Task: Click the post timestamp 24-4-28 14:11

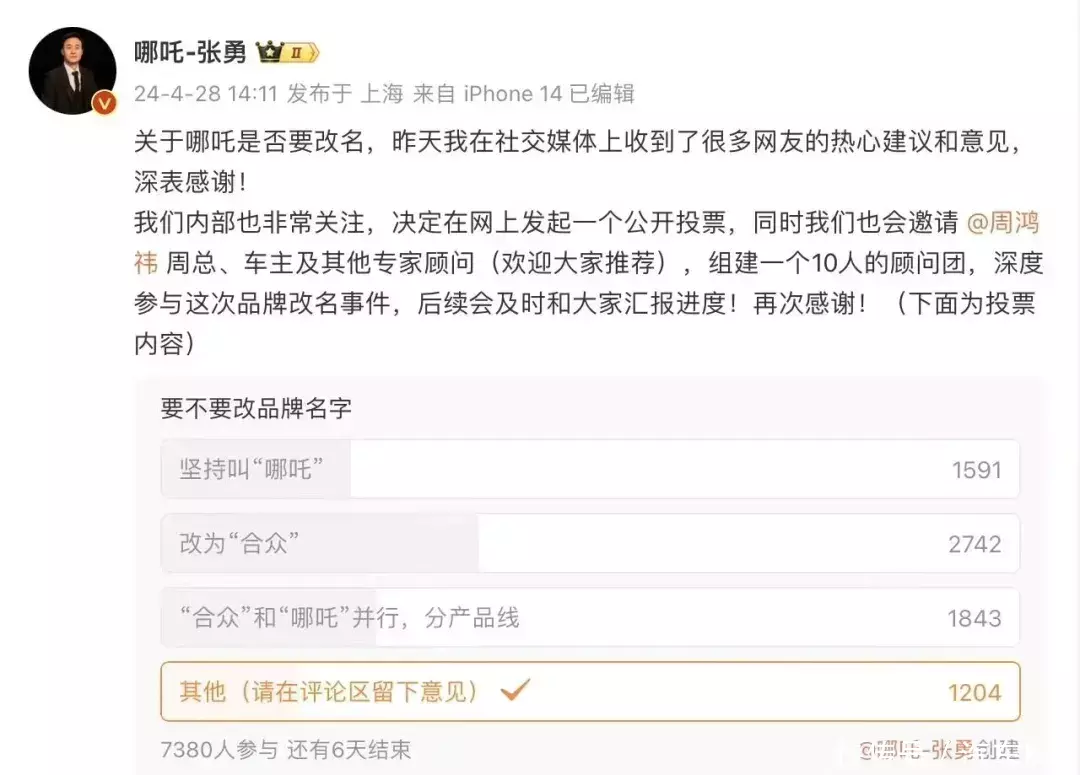Action: 205,94
